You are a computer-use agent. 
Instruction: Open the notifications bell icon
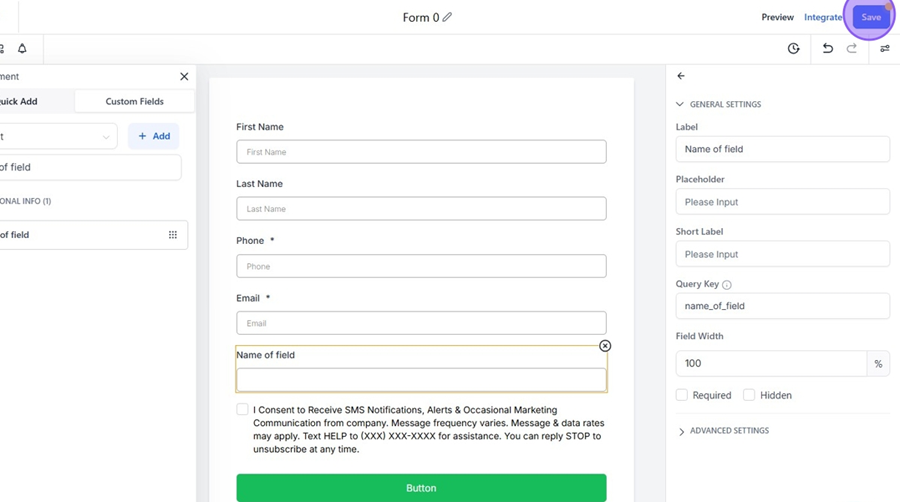(x=22, y=48)
